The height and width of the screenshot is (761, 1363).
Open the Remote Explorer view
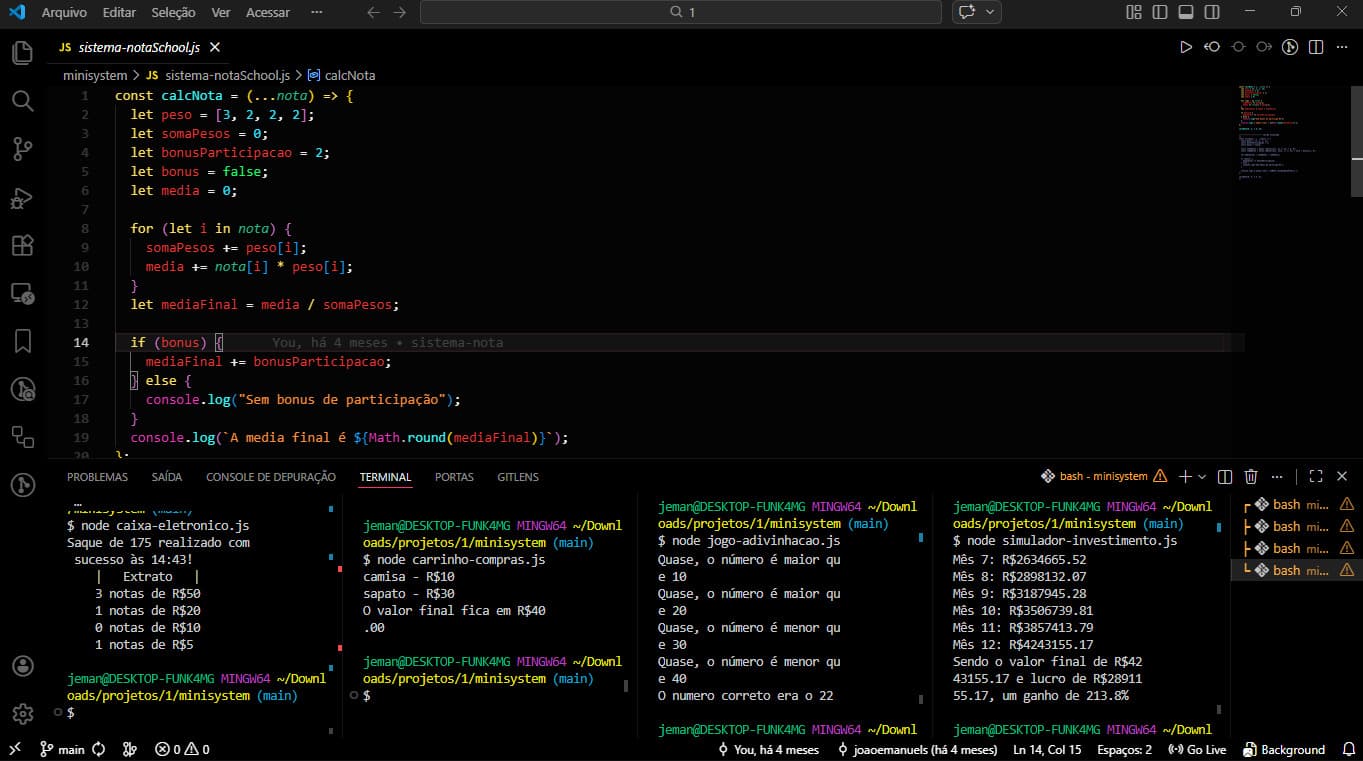click(22, 293)
